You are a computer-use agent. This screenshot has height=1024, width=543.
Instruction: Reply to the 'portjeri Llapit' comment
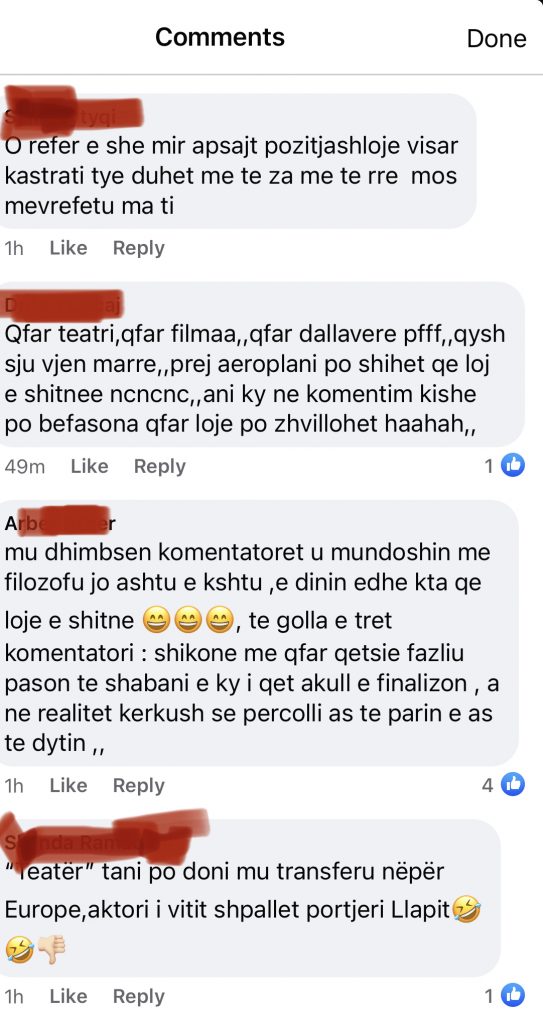(139, 996)
